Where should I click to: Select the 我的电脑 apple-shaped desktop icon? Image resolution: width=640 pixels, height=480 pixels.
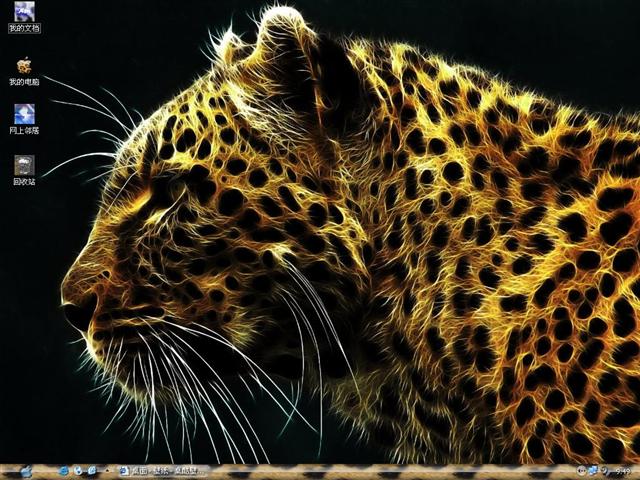24,72
